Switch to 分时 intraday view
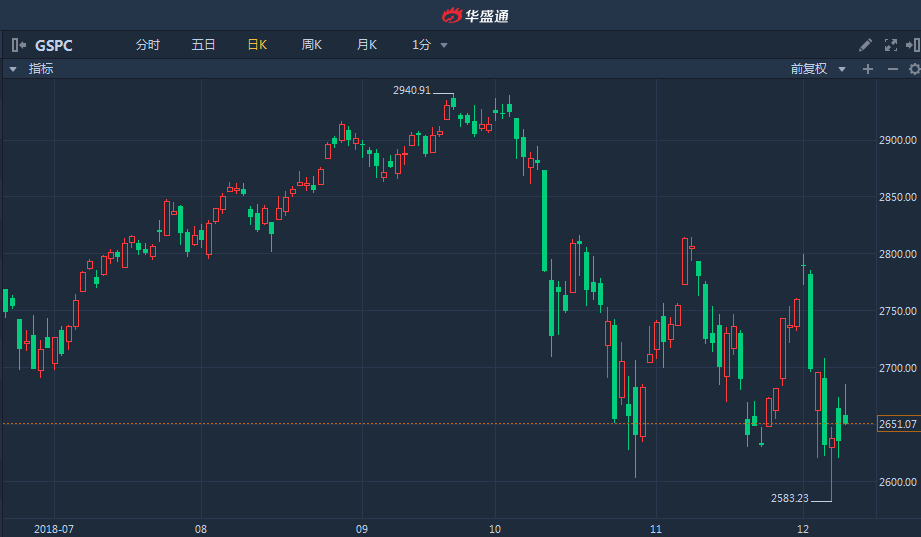The height and width of the screenshot is (537, 921). click(147, 45)
